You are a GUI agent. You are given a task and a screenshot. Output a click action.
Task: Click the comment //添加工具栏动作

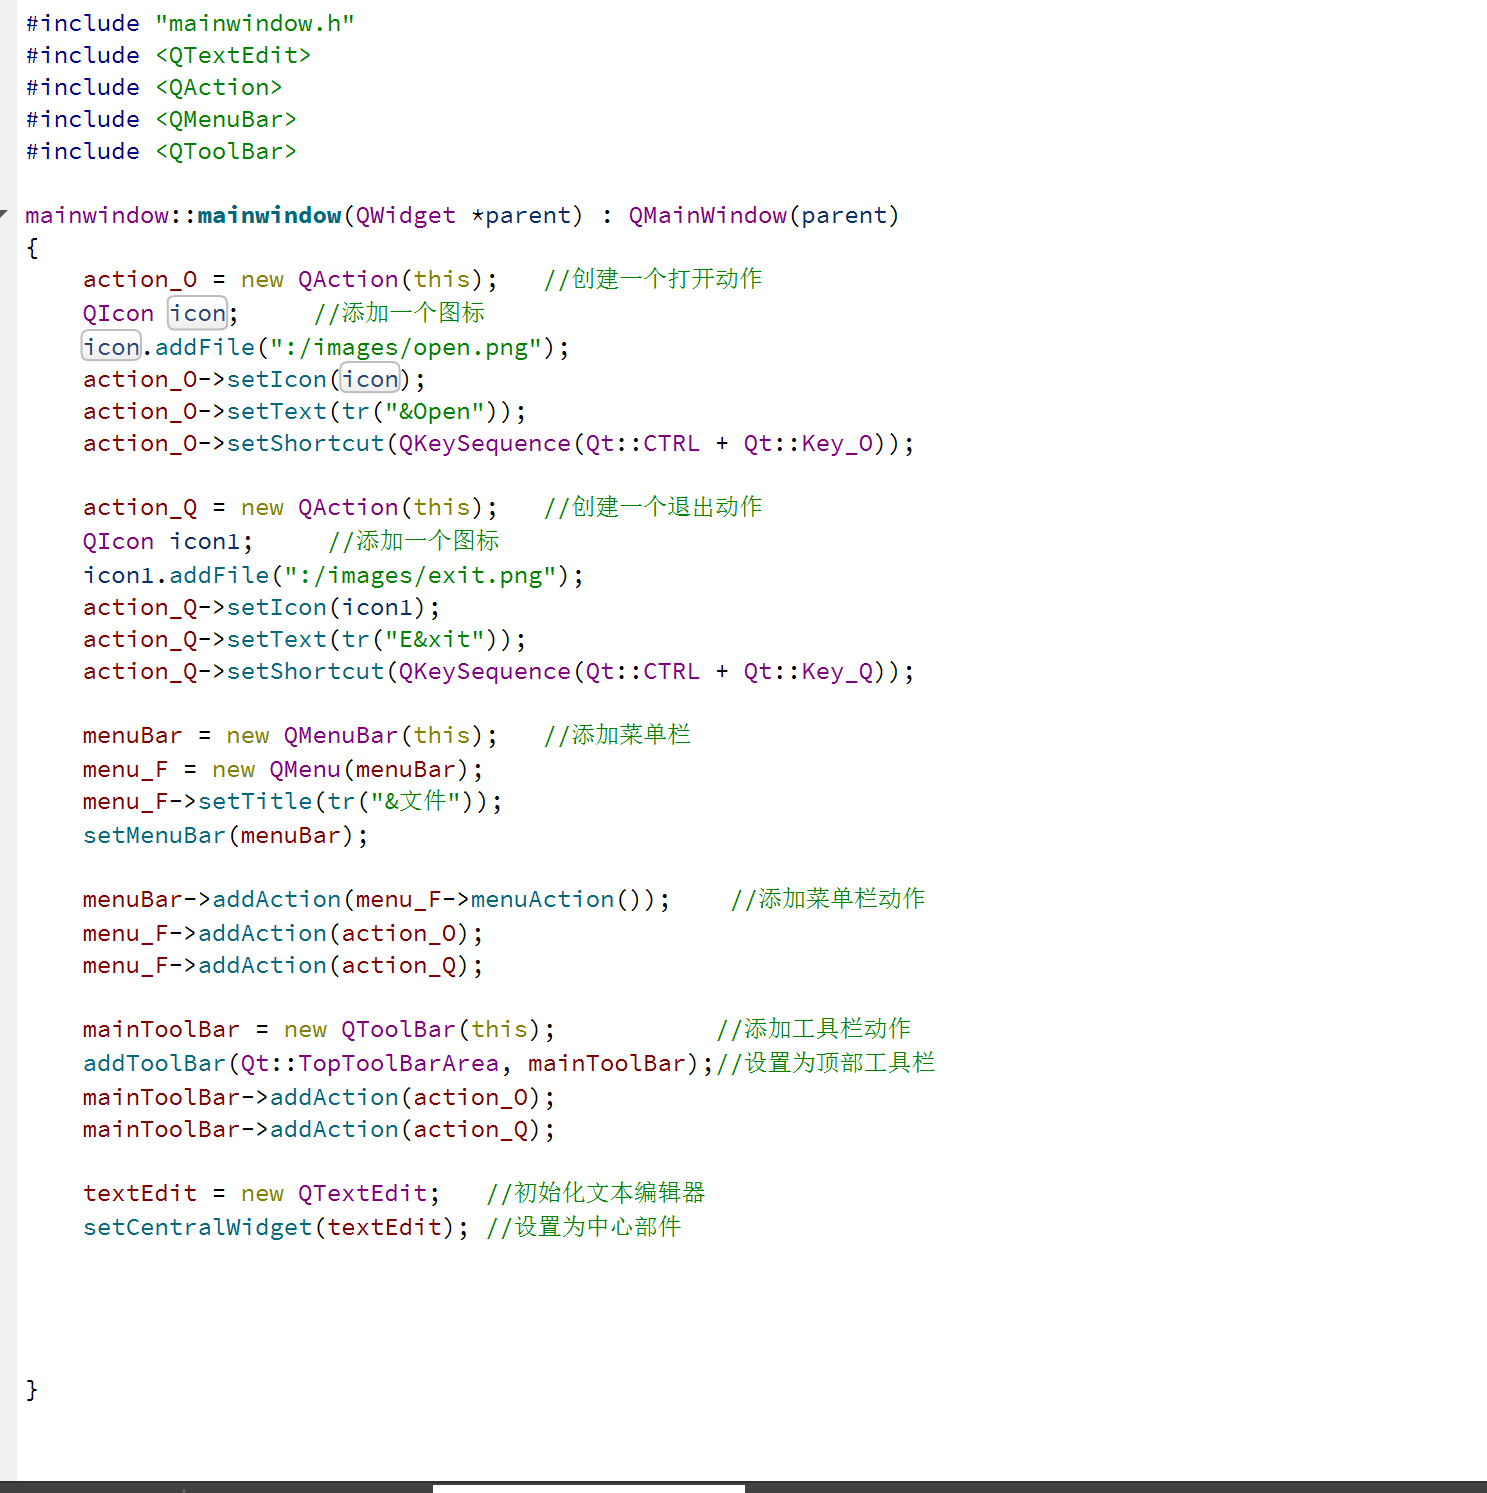[814, 1029]
